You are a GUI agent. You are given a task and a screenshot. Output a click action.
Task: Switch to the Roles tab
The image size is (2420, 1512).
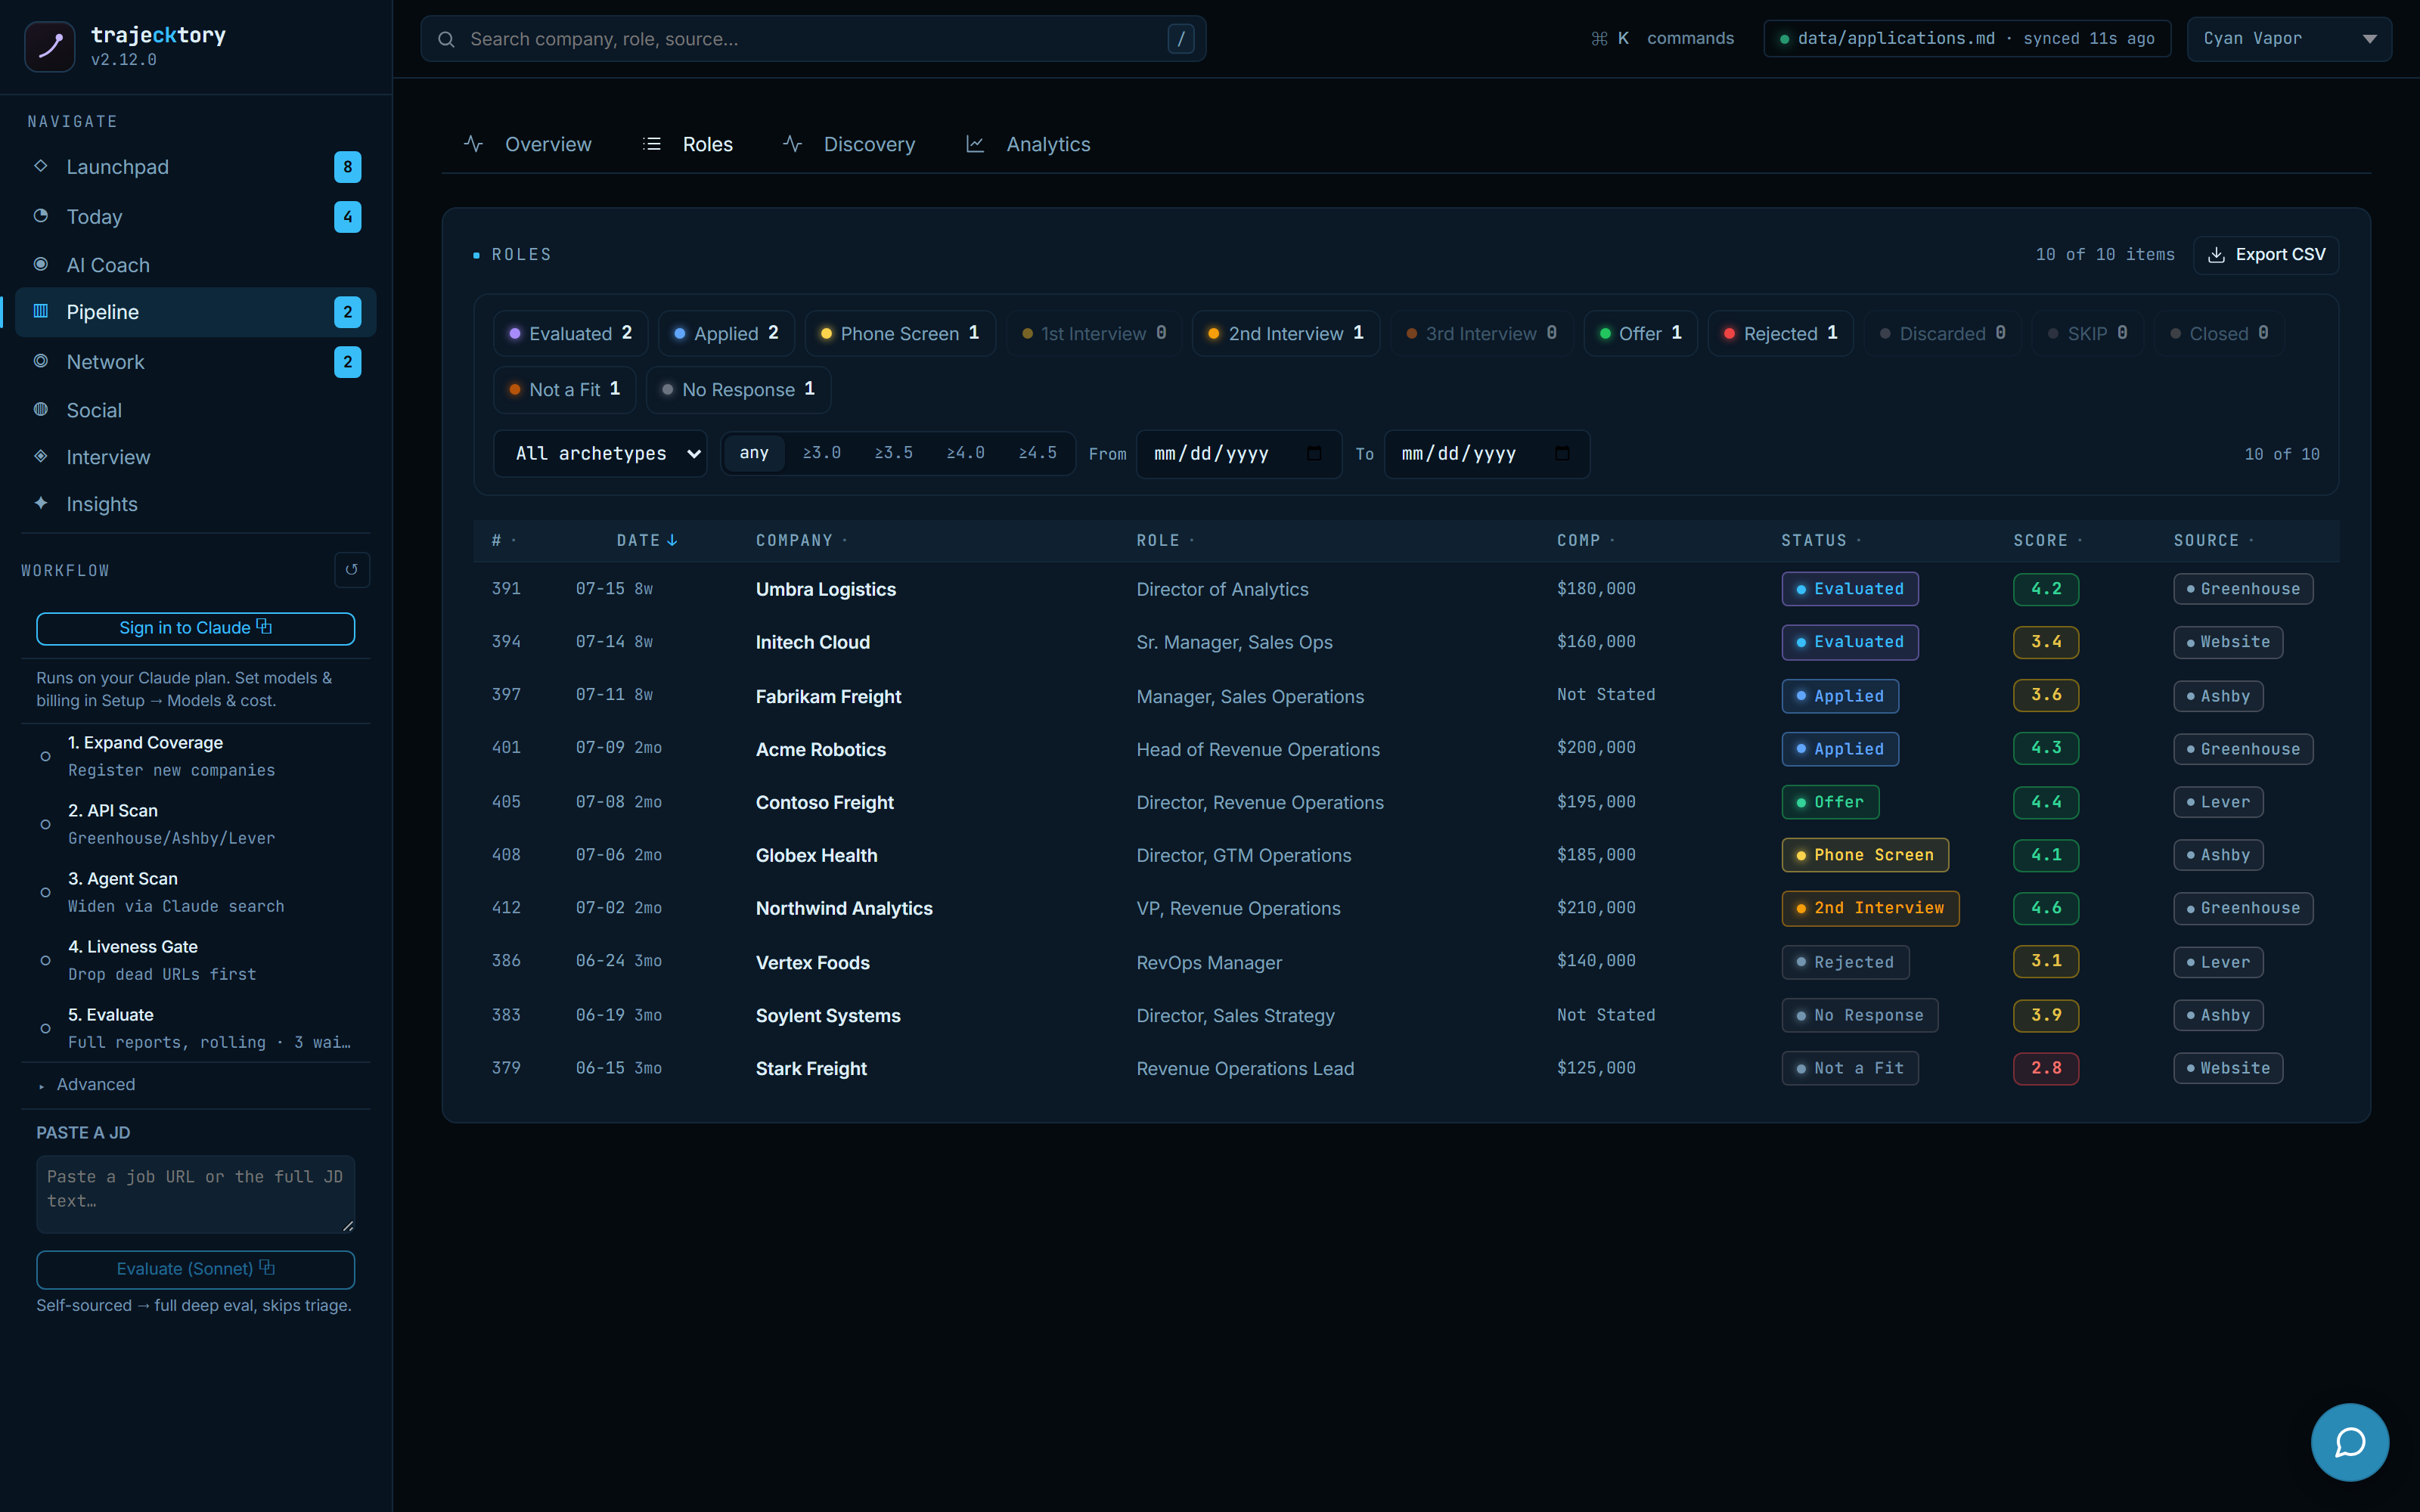(x=688, y=144)
